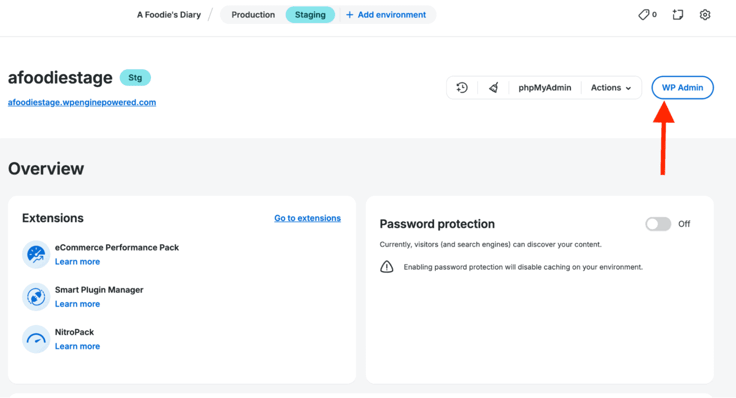The width and height of the screenshot is (736, 398).
Task: Click Learn more under eCommerce Performance Pack
Action: pyautogui.click(x=77, y=262)
